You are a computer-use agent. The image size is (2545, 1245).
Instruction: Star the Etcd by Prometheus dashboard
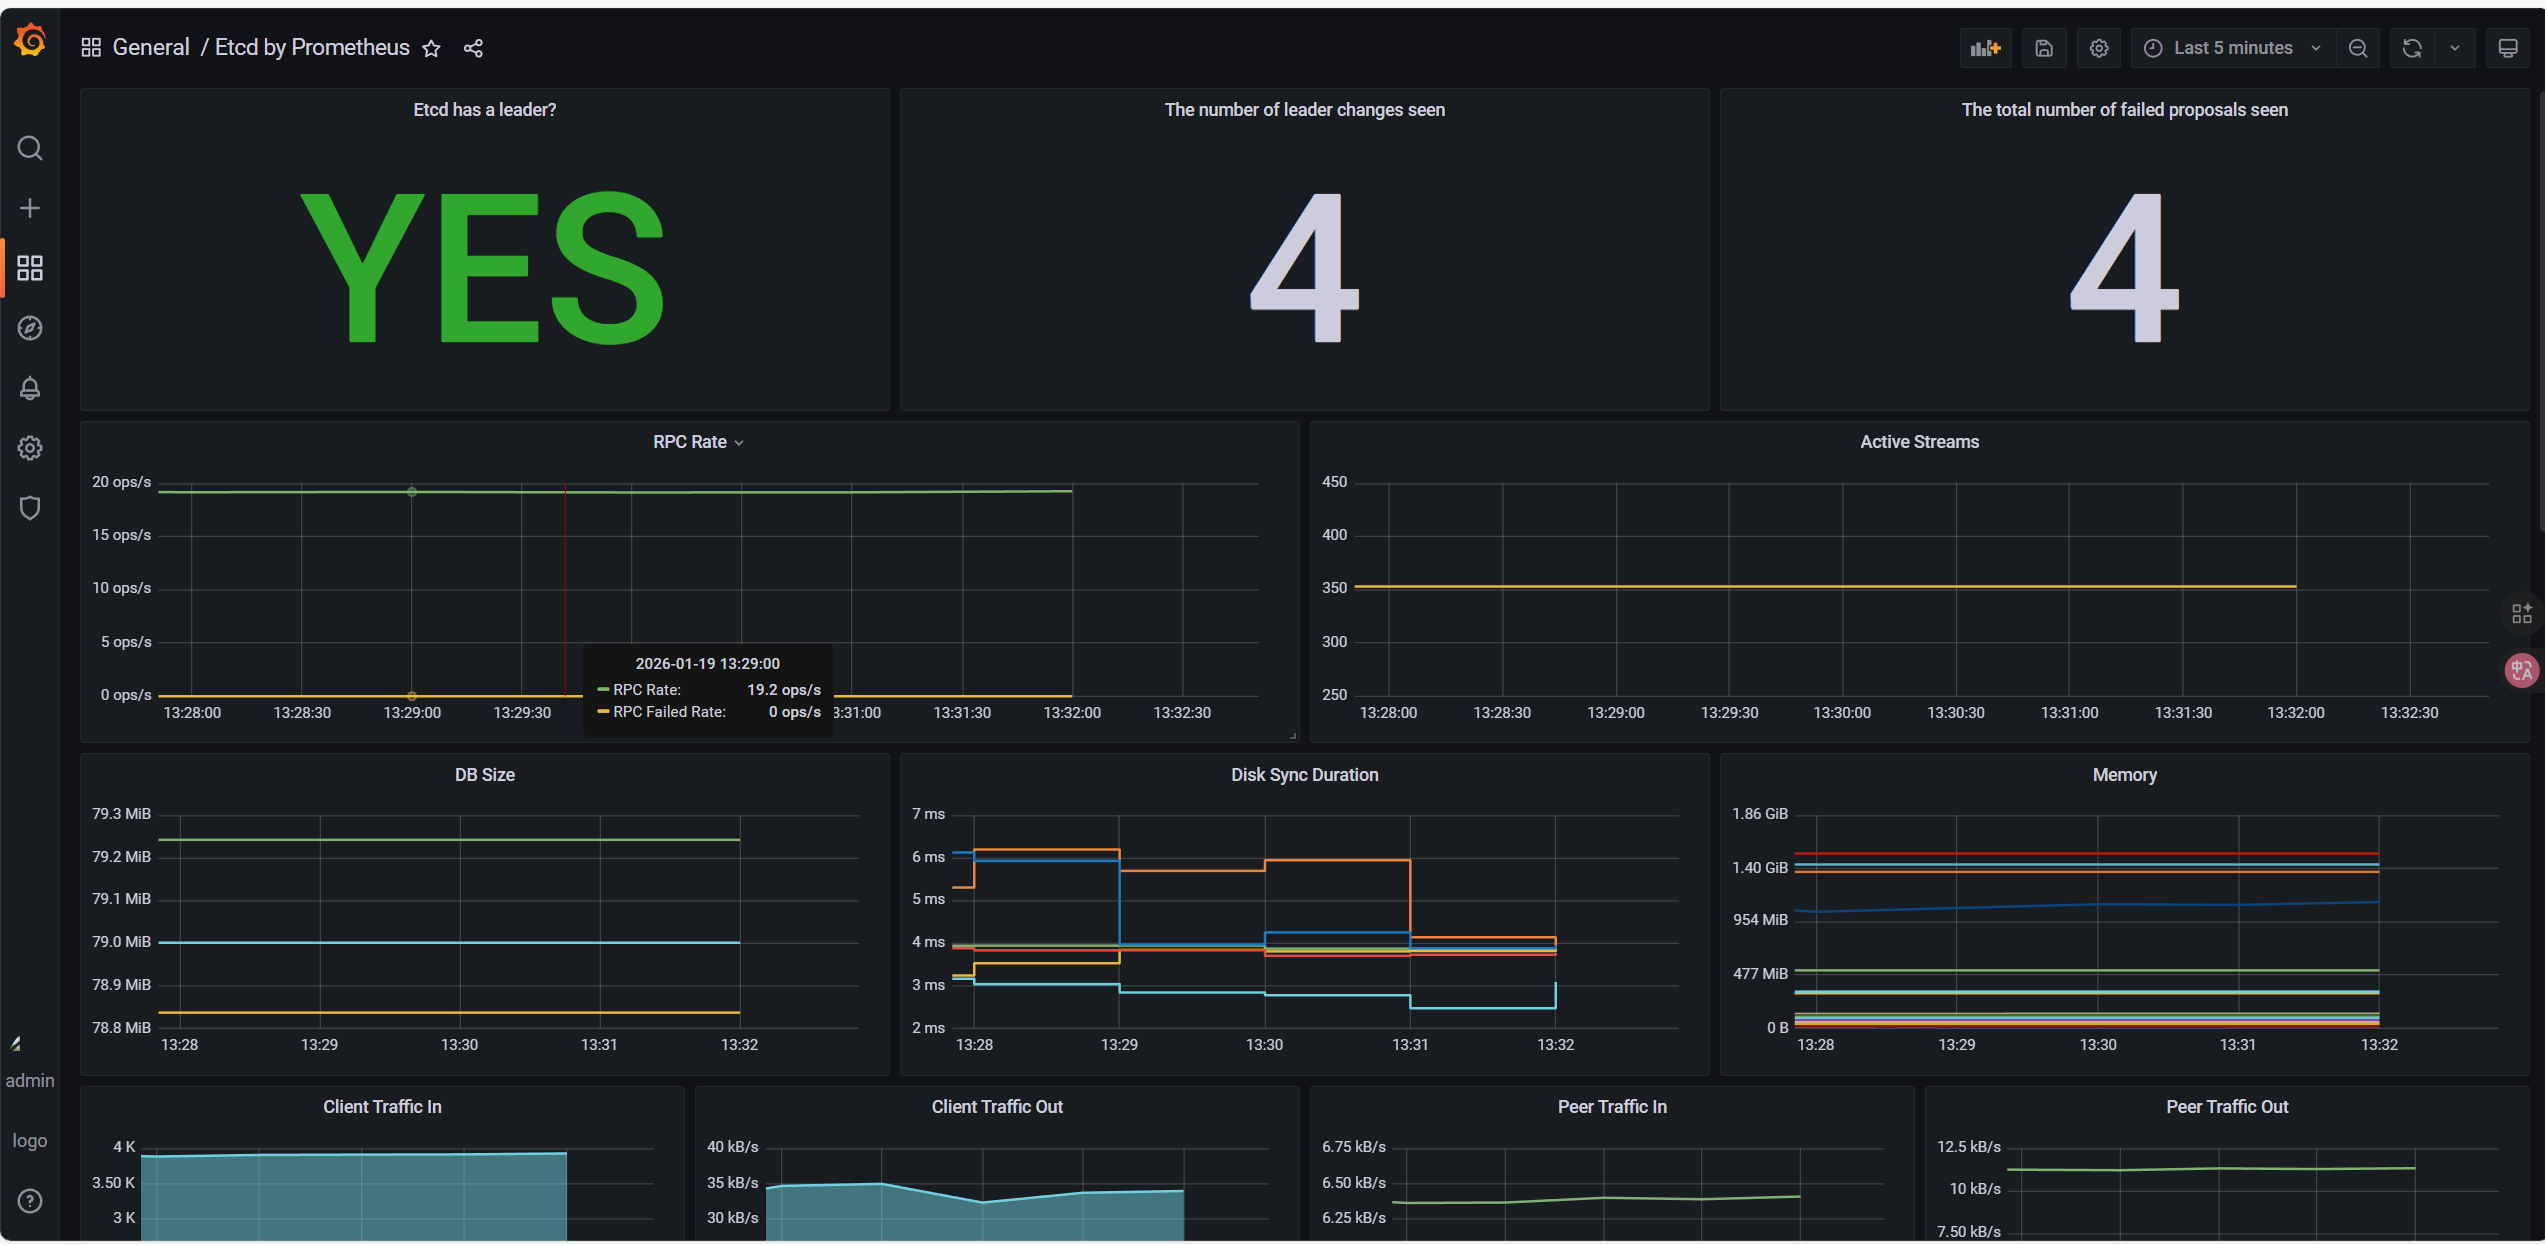[431, 48]
